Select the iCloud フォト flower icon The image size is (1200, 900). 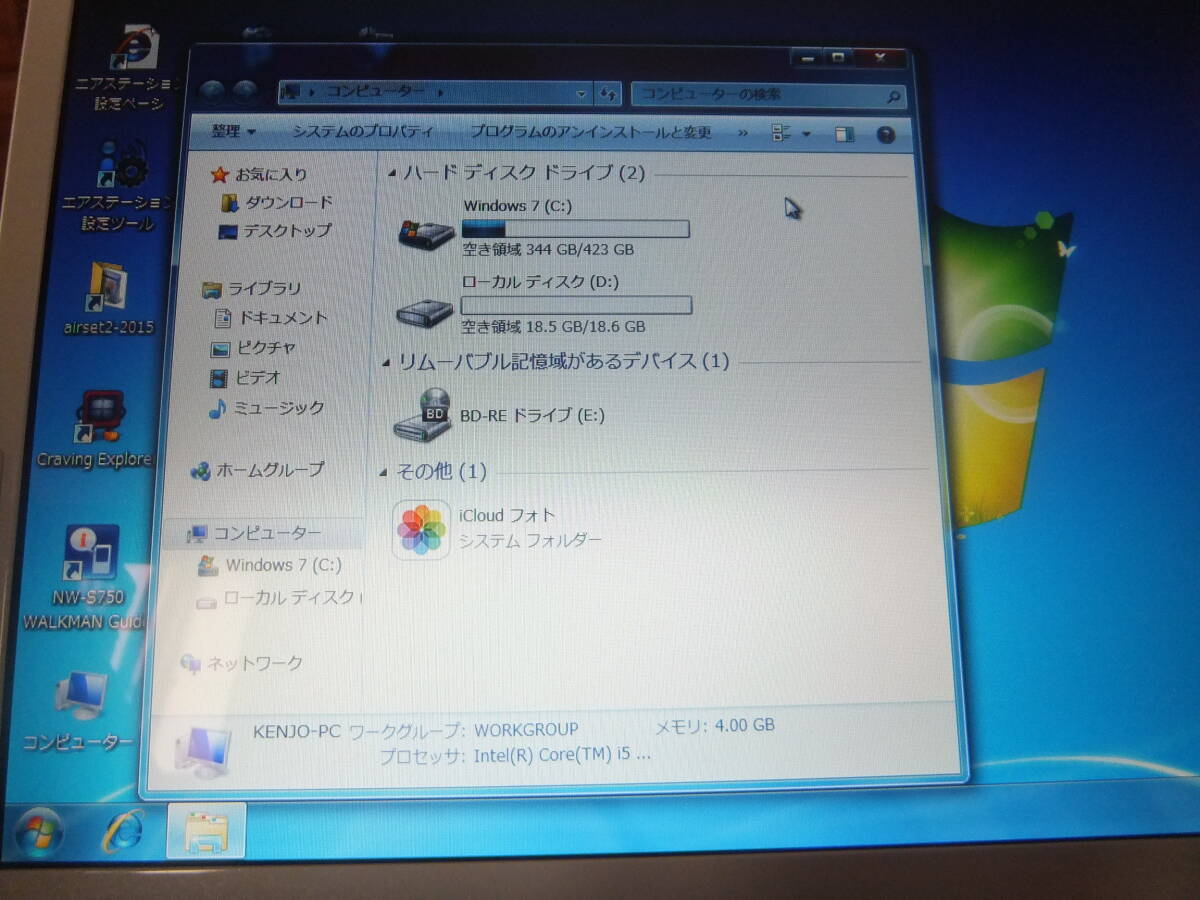tap(421, 529)
